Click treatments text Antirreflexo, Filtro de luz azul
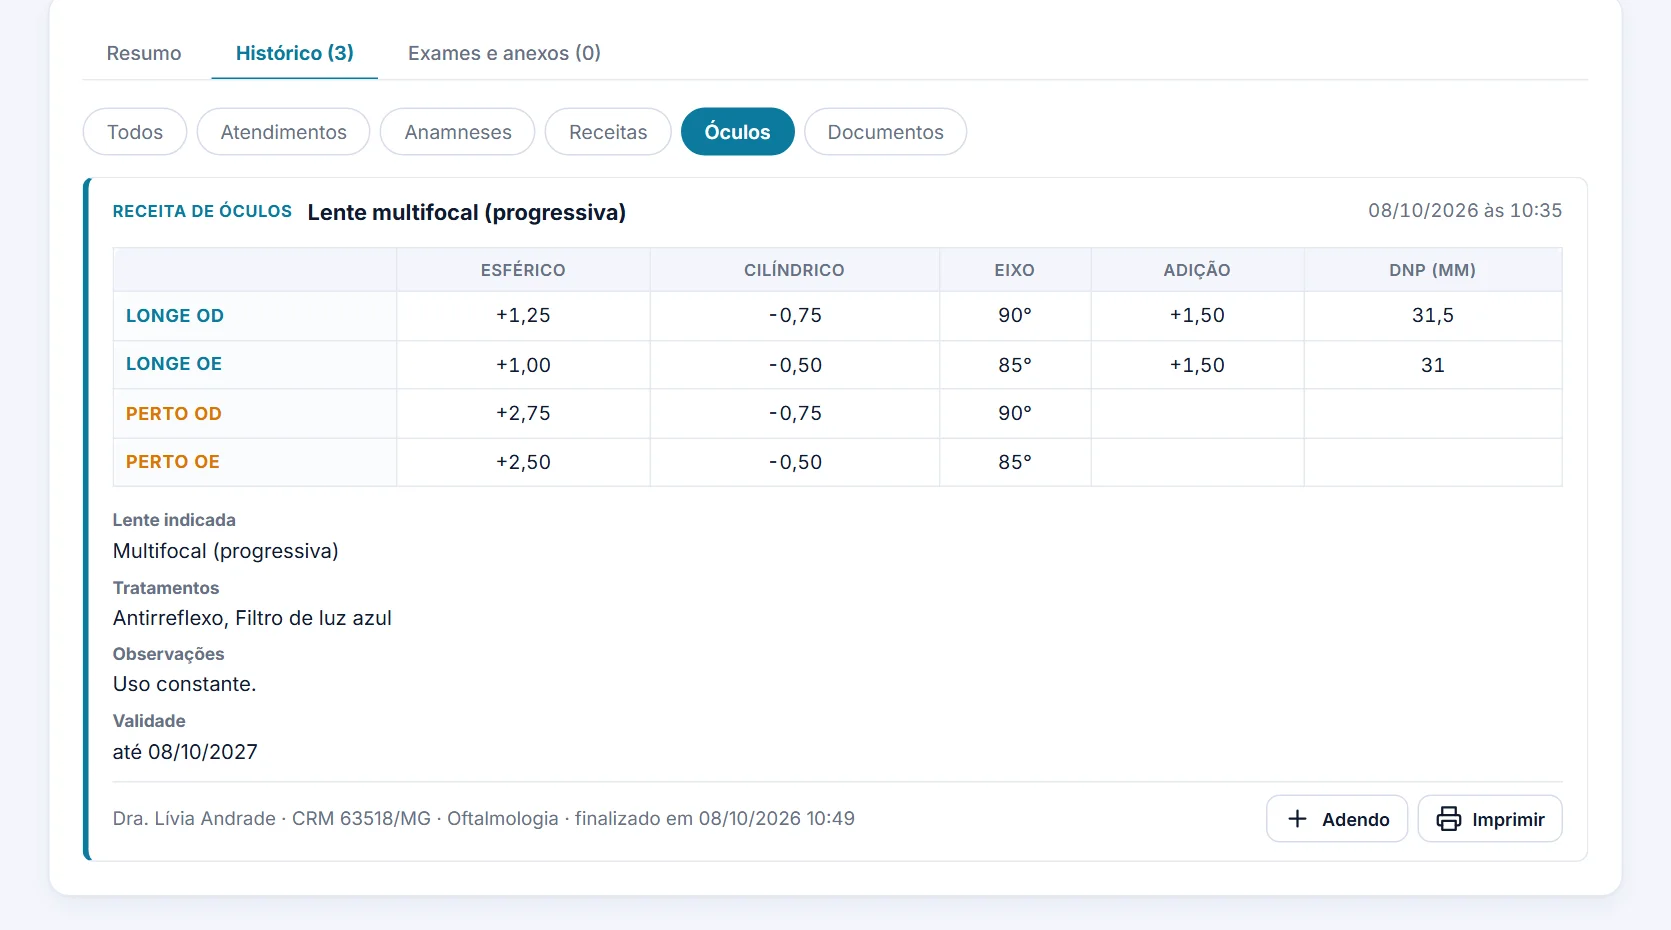 click(252, 618)
